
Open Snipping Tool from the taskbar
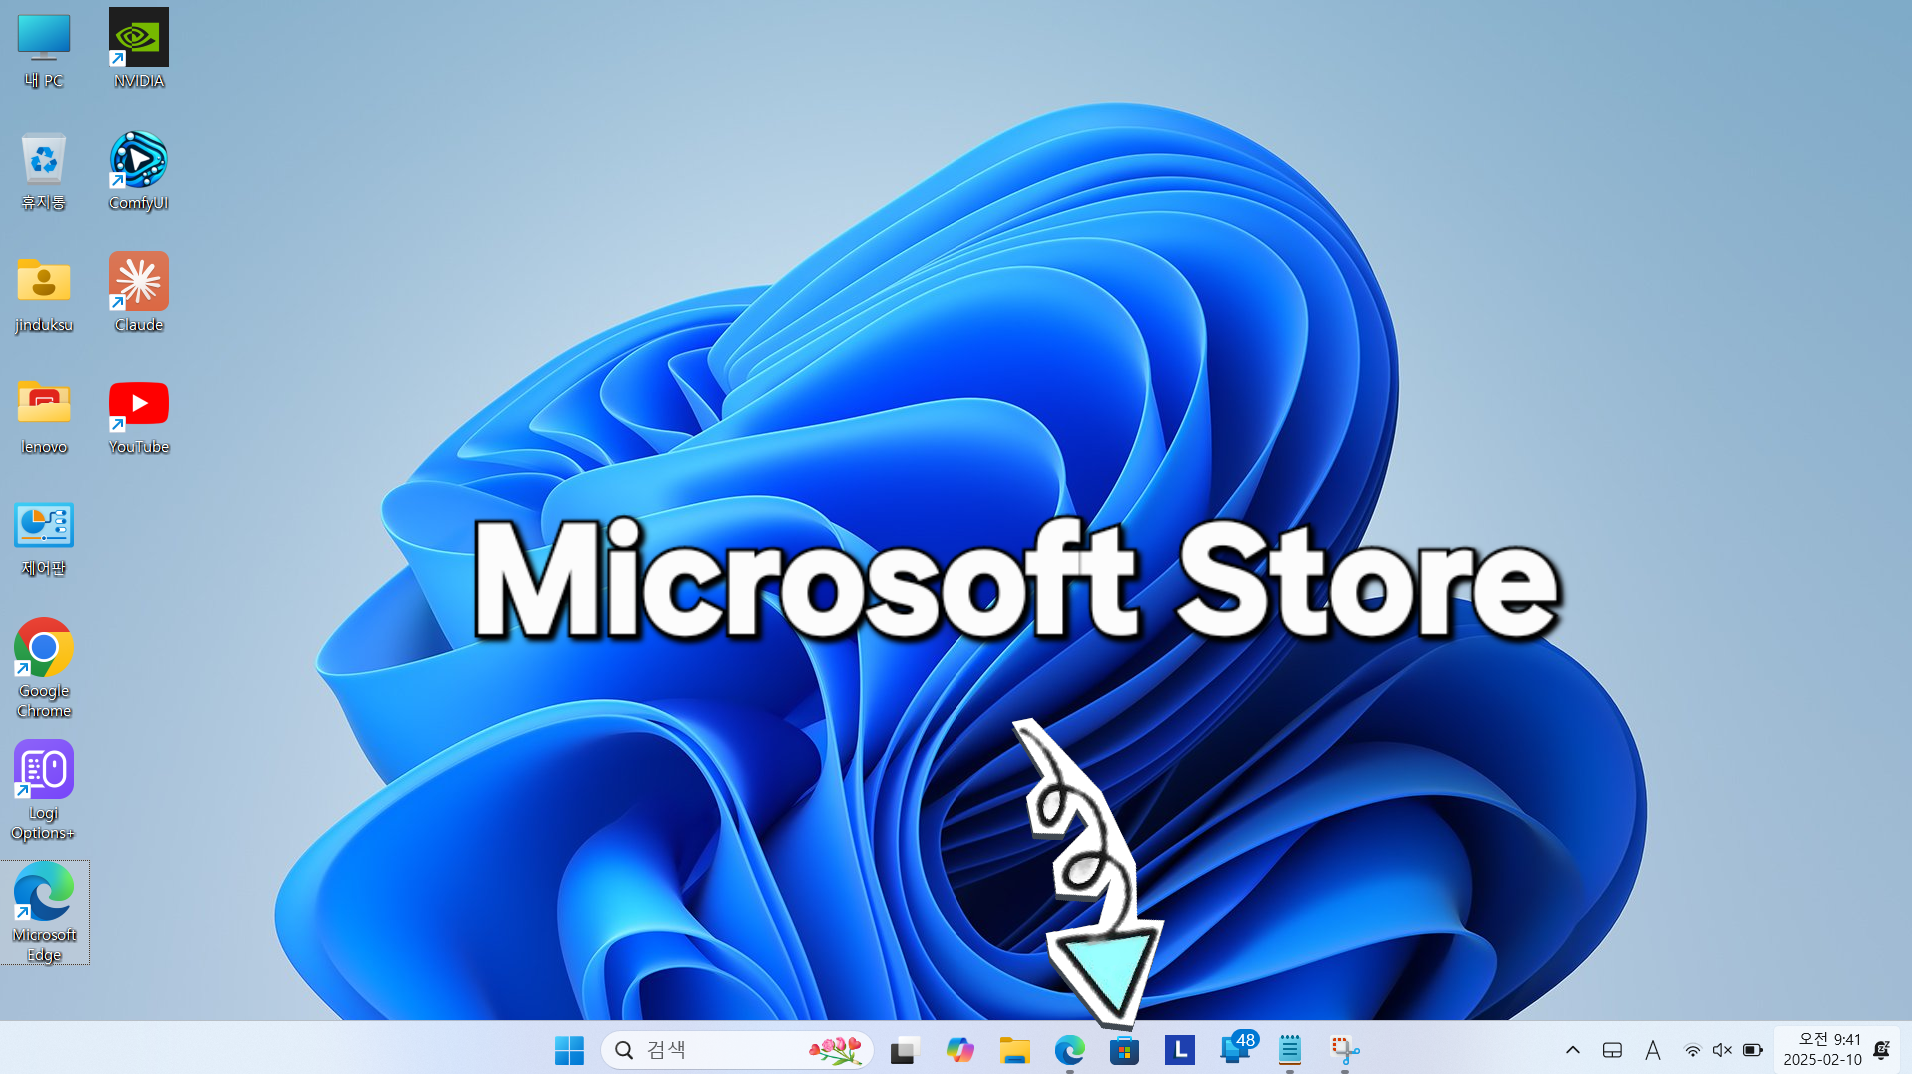1345,1050
